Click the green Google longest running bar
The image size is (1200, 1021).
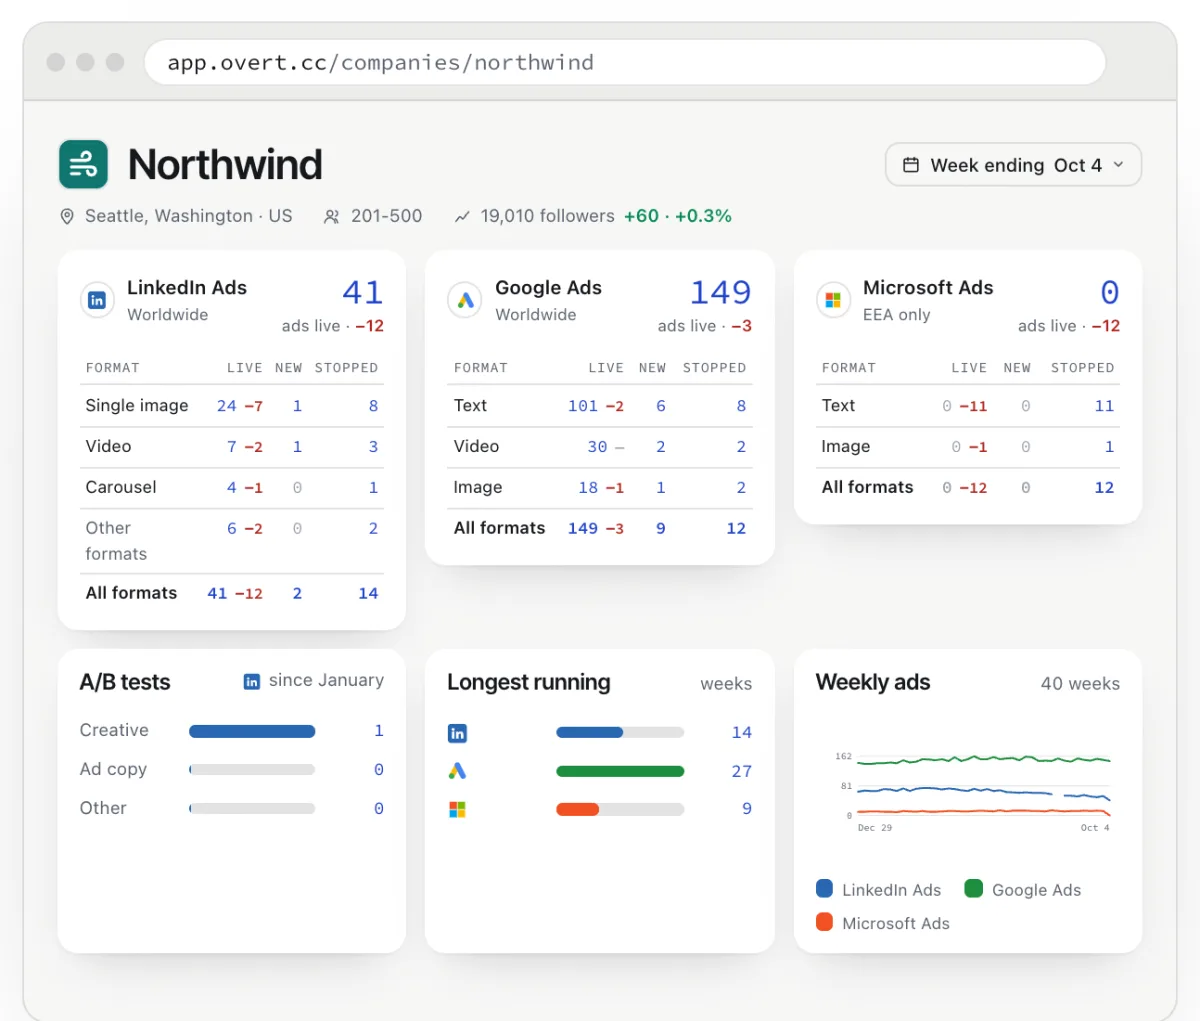tap(620, 771)
